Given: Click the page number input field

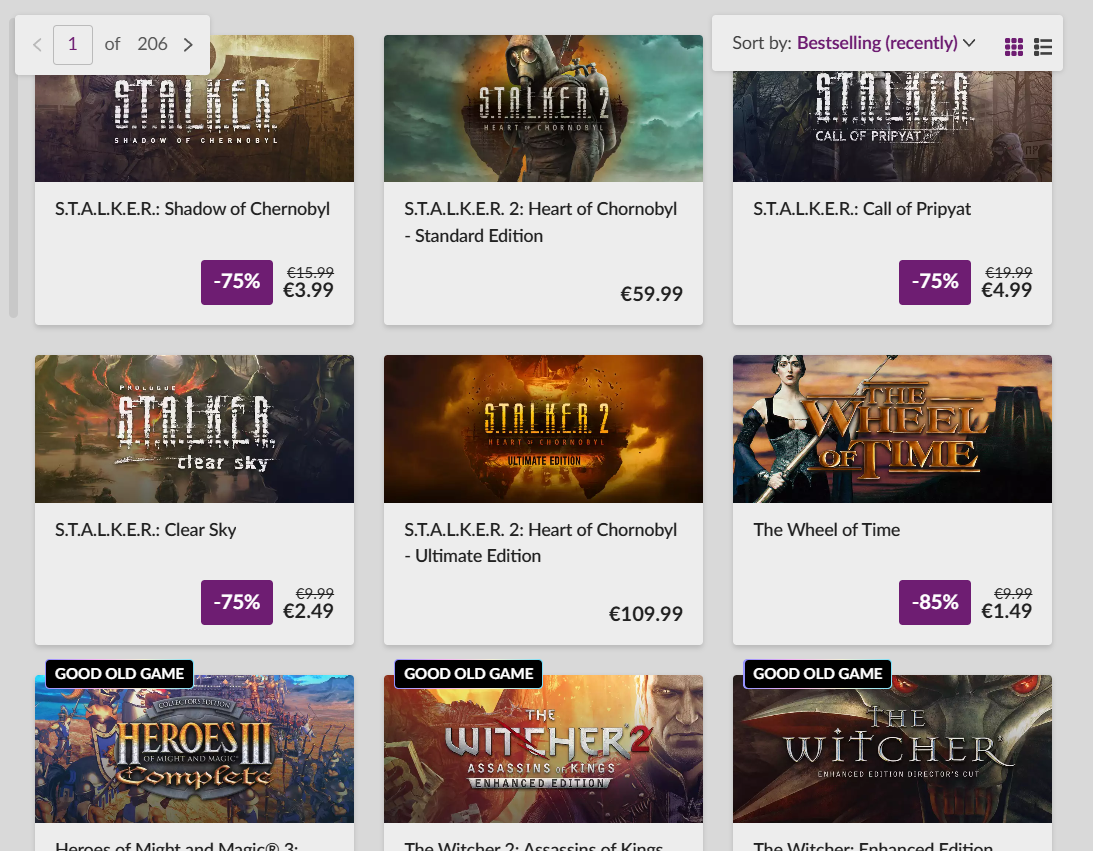Looking at the screenshot, I should [x=73, y=44].
